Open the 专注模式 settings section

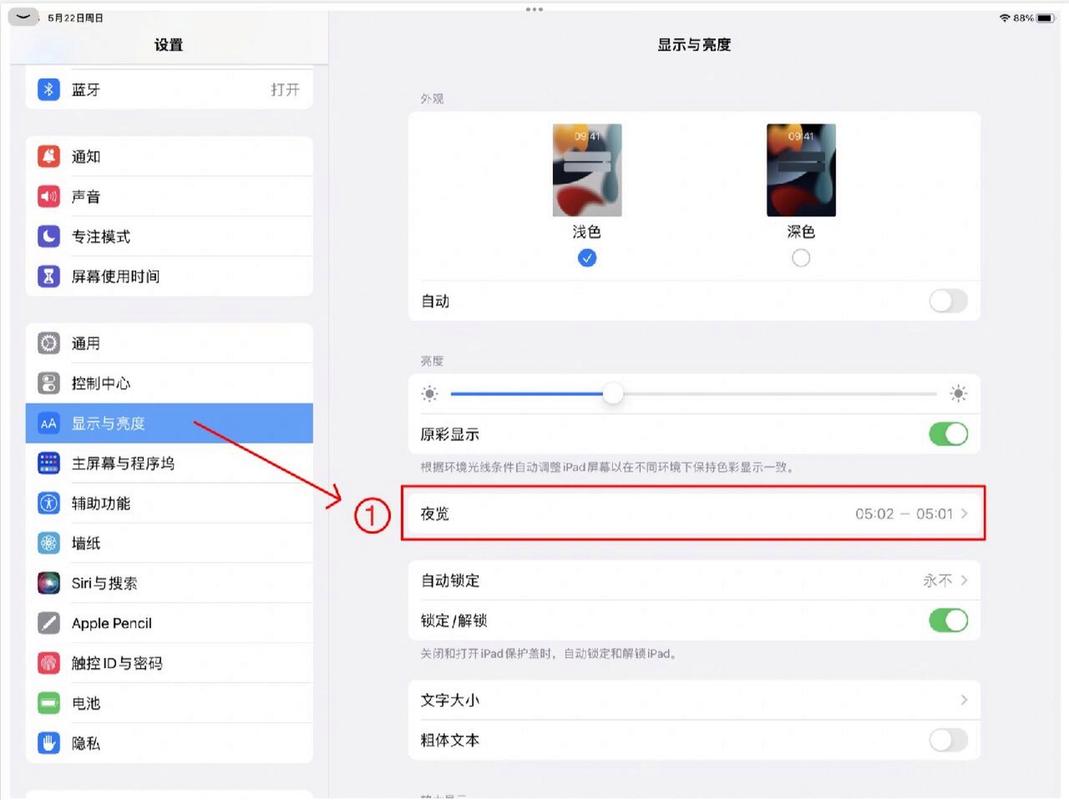[x=169, y=237]
